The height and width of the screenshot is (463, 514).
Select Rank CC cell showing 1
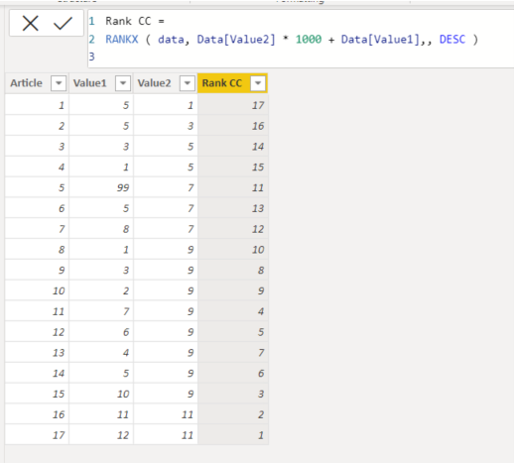[233, 435]
